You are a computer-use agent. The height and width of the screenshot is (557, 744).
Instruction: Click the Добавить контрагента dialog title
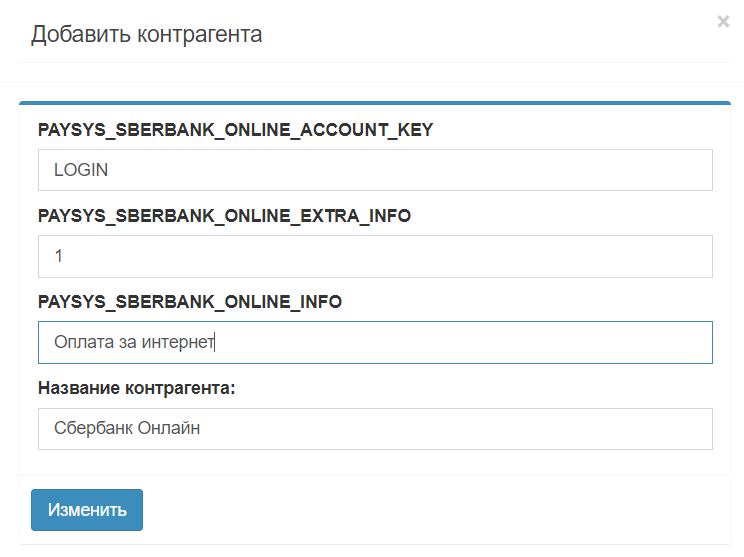pyautogui.click(x=146, y=35)
